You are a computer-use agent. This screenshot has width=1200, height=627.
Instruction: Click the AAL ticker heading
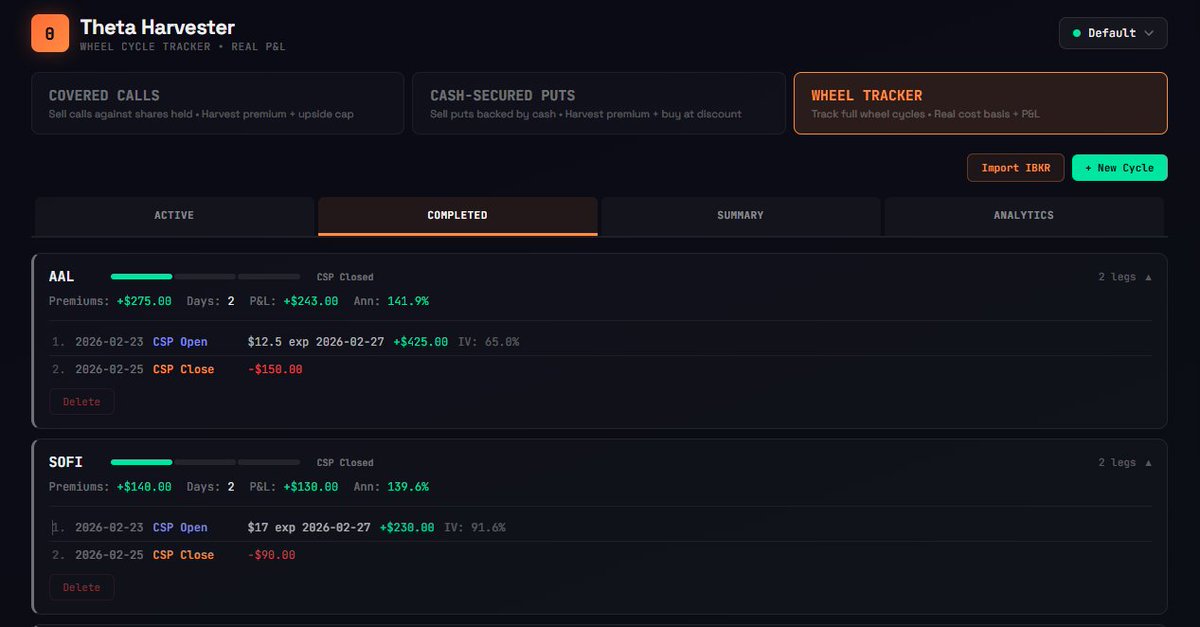(x=61, y=277)
